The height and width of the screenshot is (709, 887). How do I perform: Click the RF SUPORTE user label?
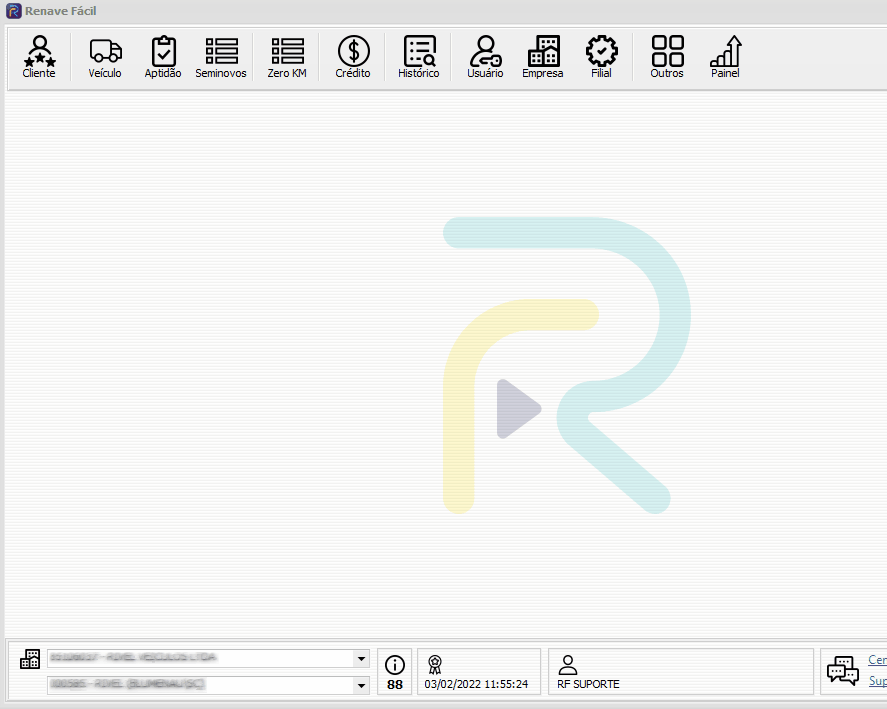click(x=588, y=684)
